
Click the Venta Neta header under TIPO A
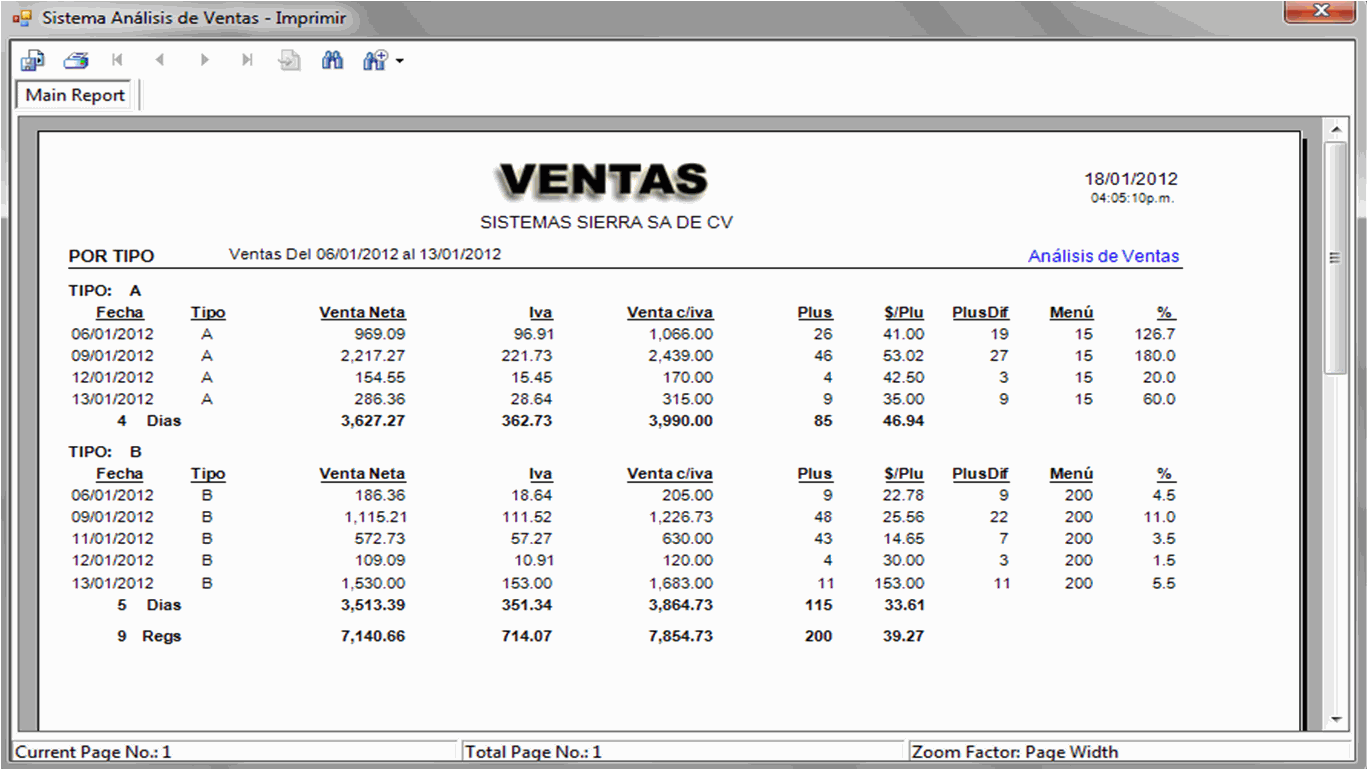[362, 312]
